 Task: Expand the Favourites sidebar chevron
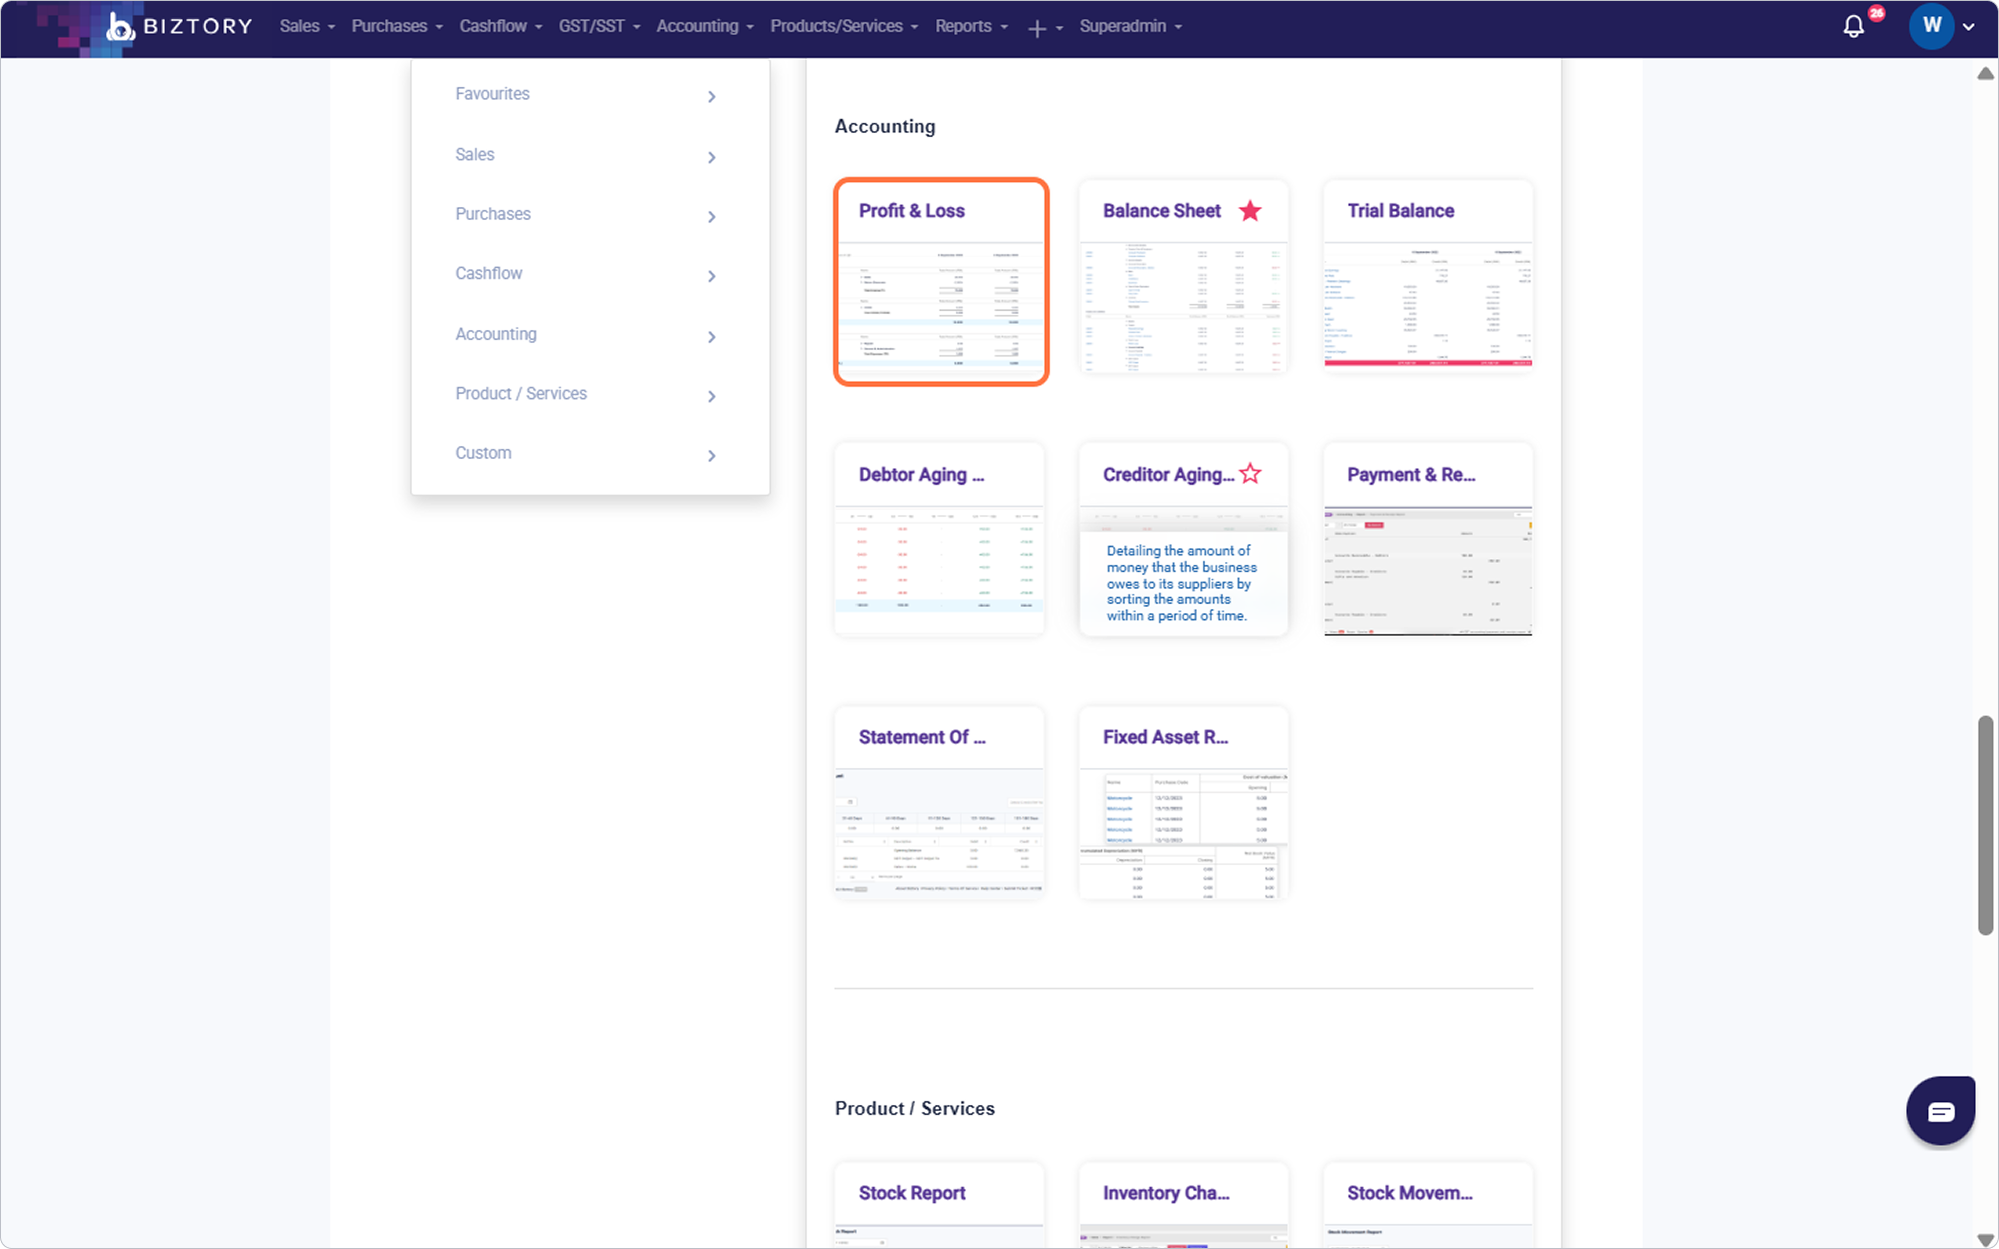pos(711,97)
